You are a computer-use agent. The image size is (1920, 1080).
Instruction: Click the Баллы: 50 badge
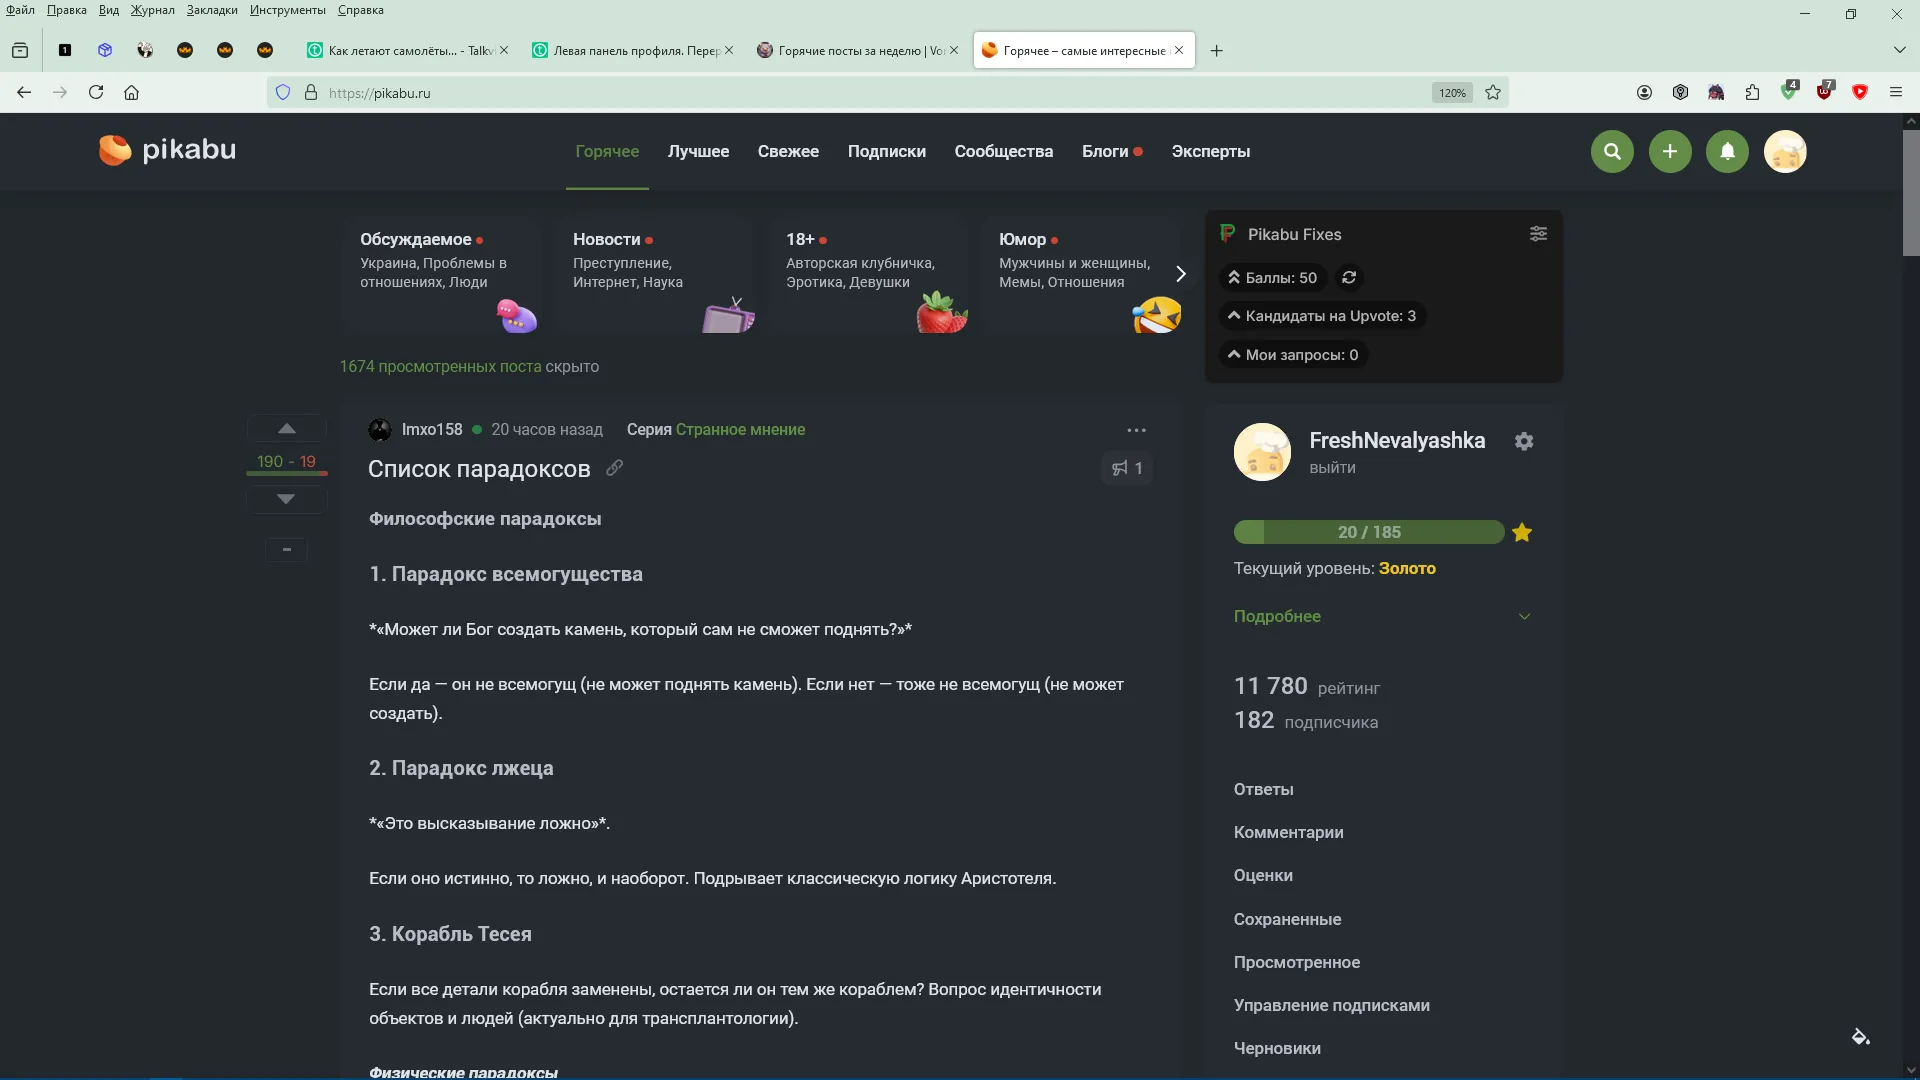coord(1273,278)
